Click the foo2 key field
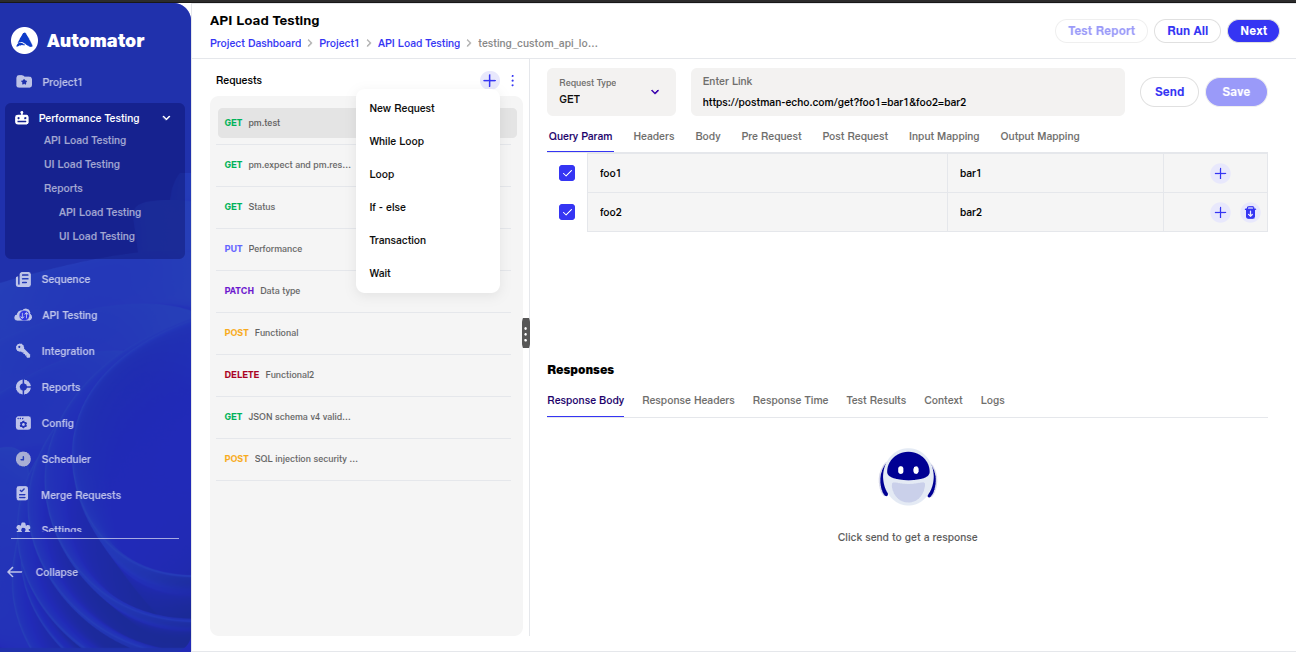This screenshot has height=652, width=1296. [x=767, y=212]
